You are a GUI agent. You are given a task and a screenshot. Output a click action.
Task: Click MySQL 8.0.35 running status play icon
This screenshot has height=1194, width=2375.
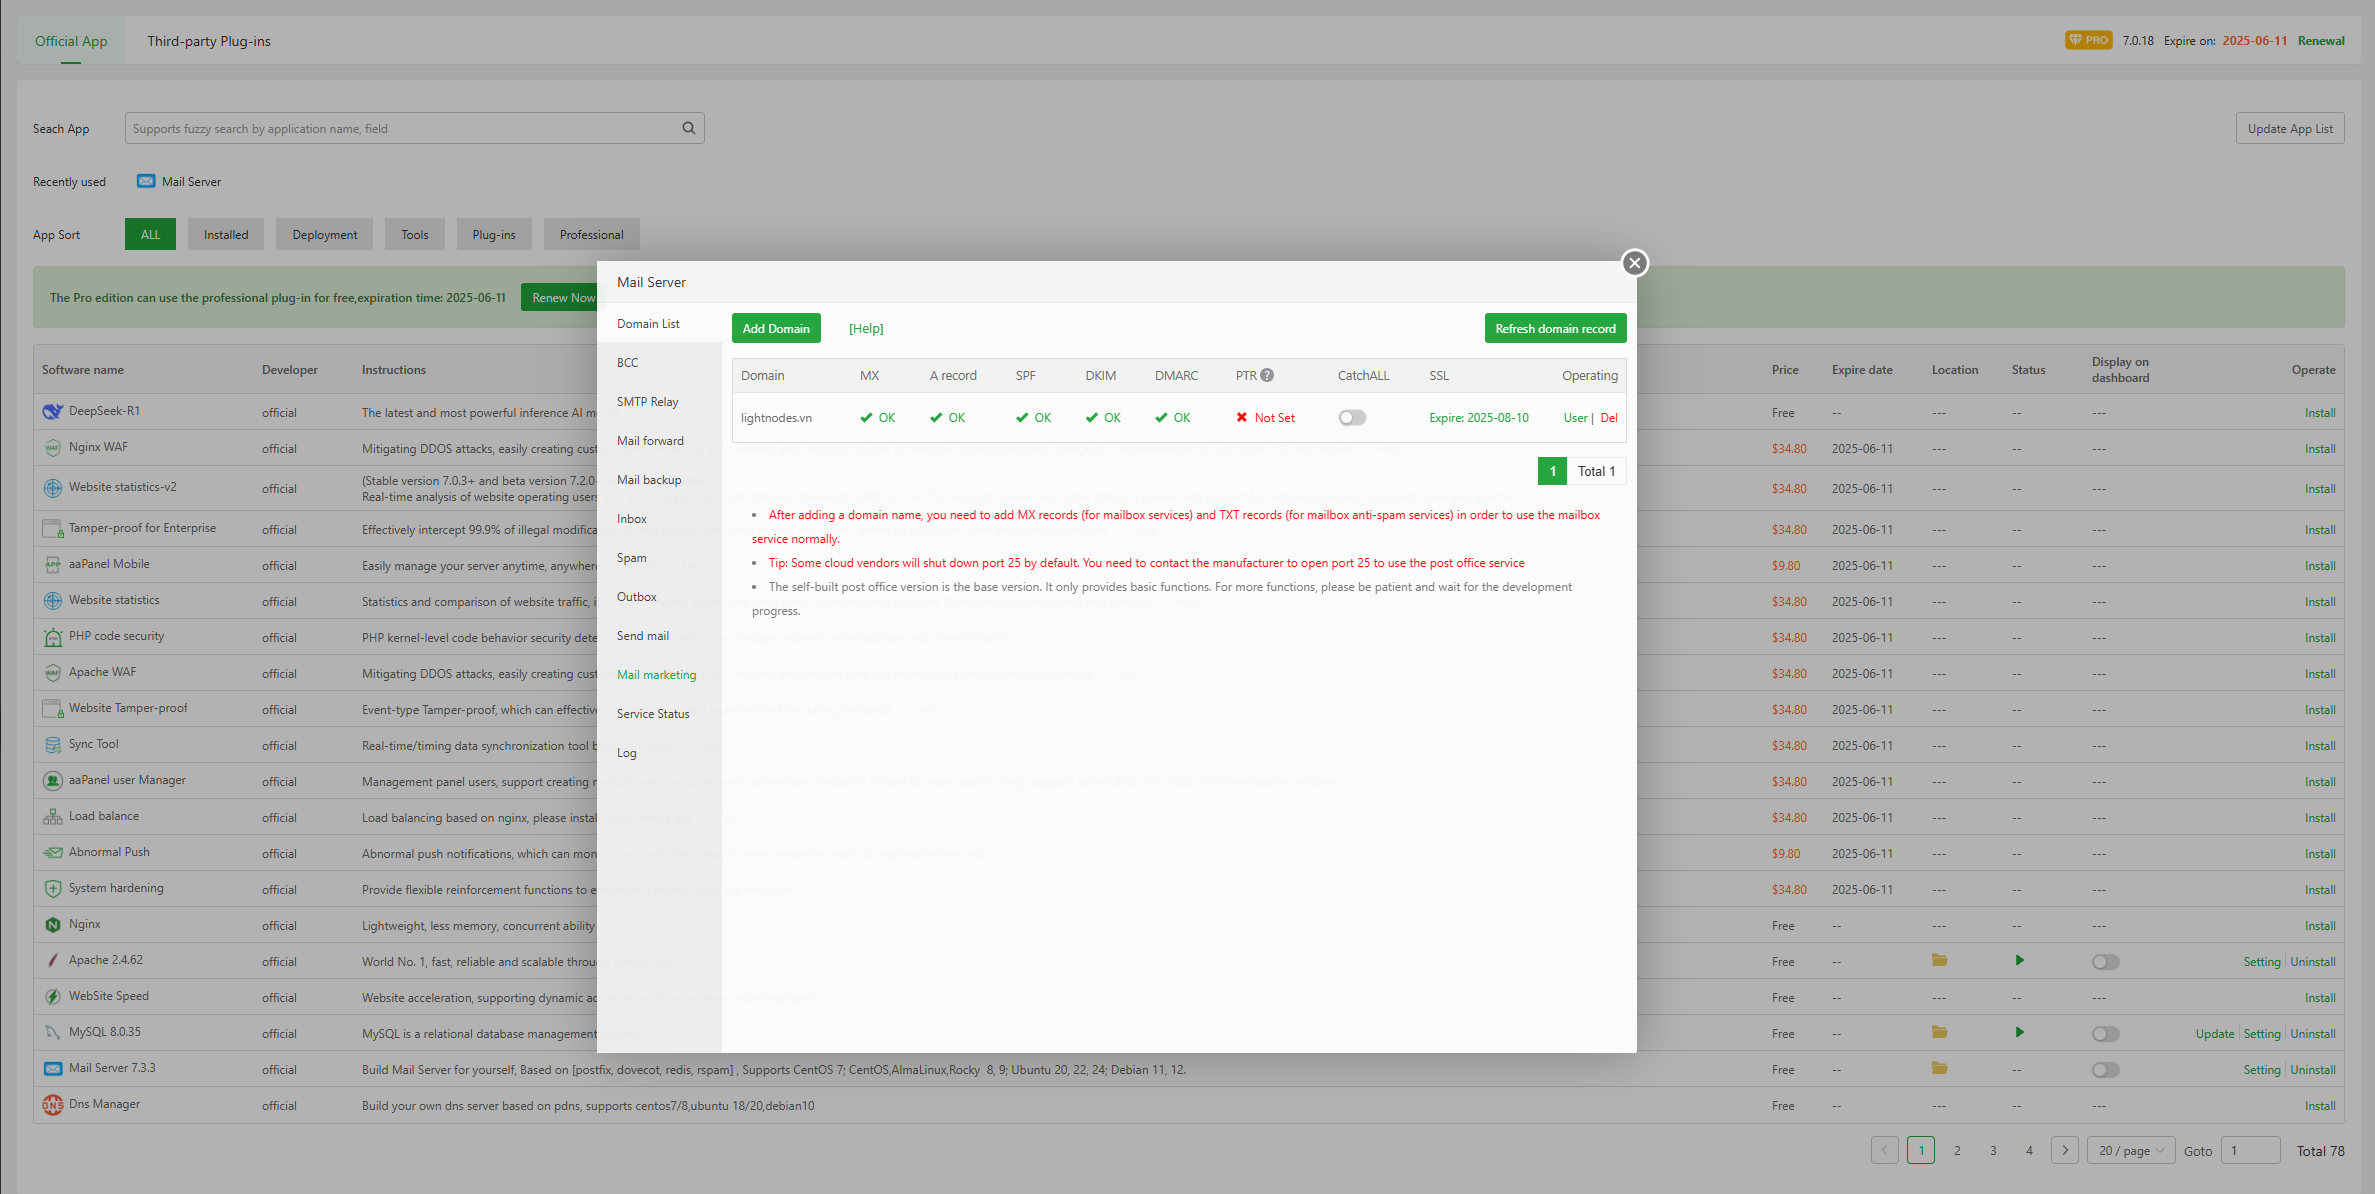coord(2019,1032)
